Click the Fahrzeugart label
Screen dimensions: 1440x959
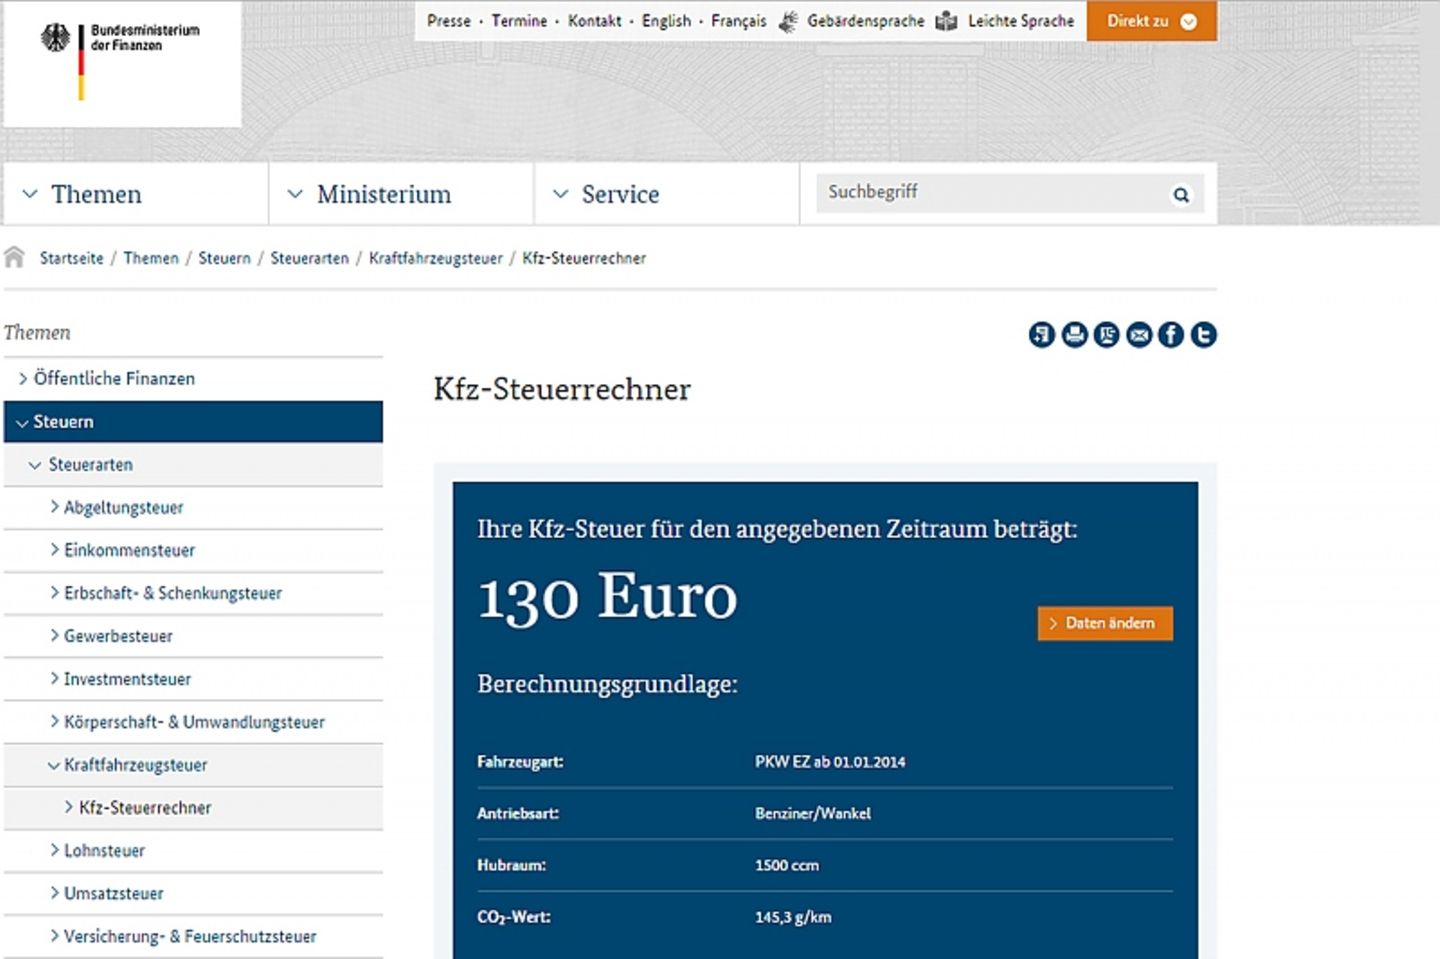520,762
